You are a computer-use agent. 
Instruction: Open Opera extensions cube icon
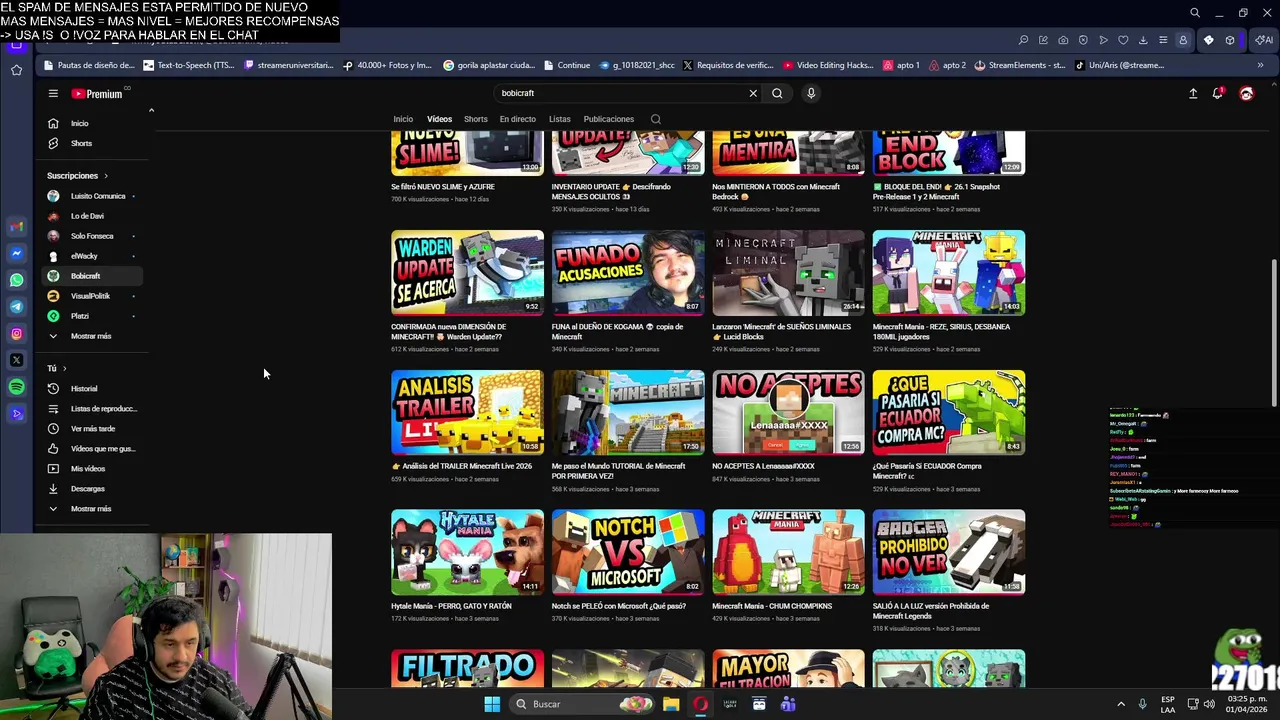pos(1230,40)
